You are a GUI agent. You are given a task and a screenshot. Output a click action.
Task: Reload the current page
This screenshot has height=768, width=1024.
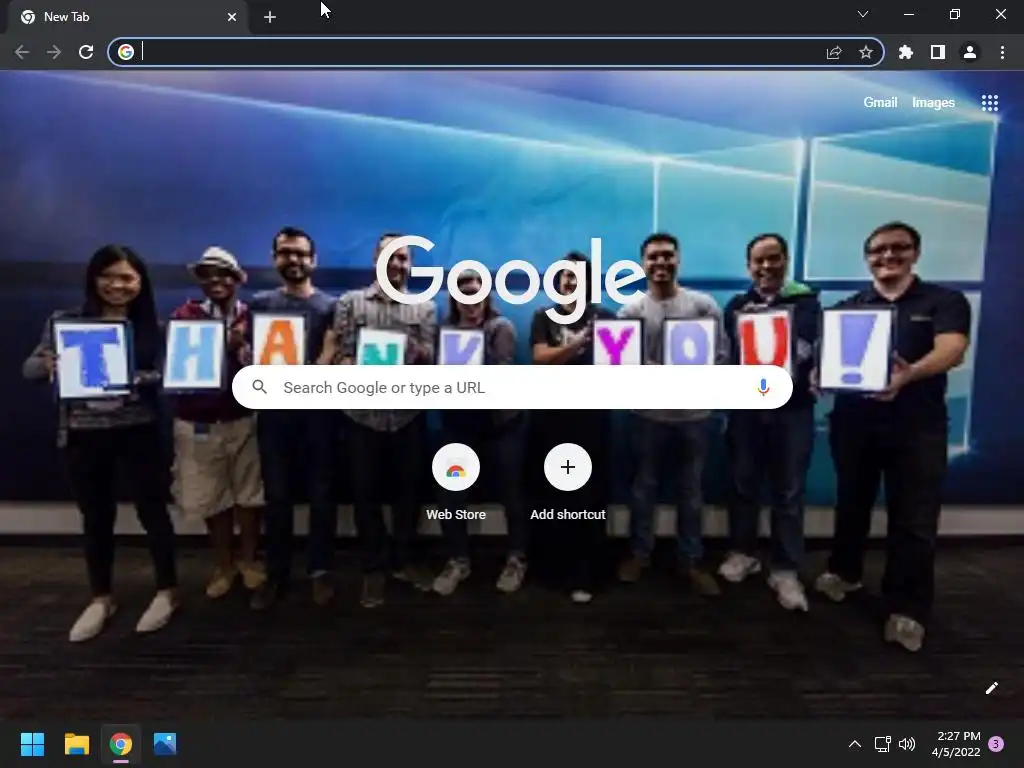click(x=86, y=52)
